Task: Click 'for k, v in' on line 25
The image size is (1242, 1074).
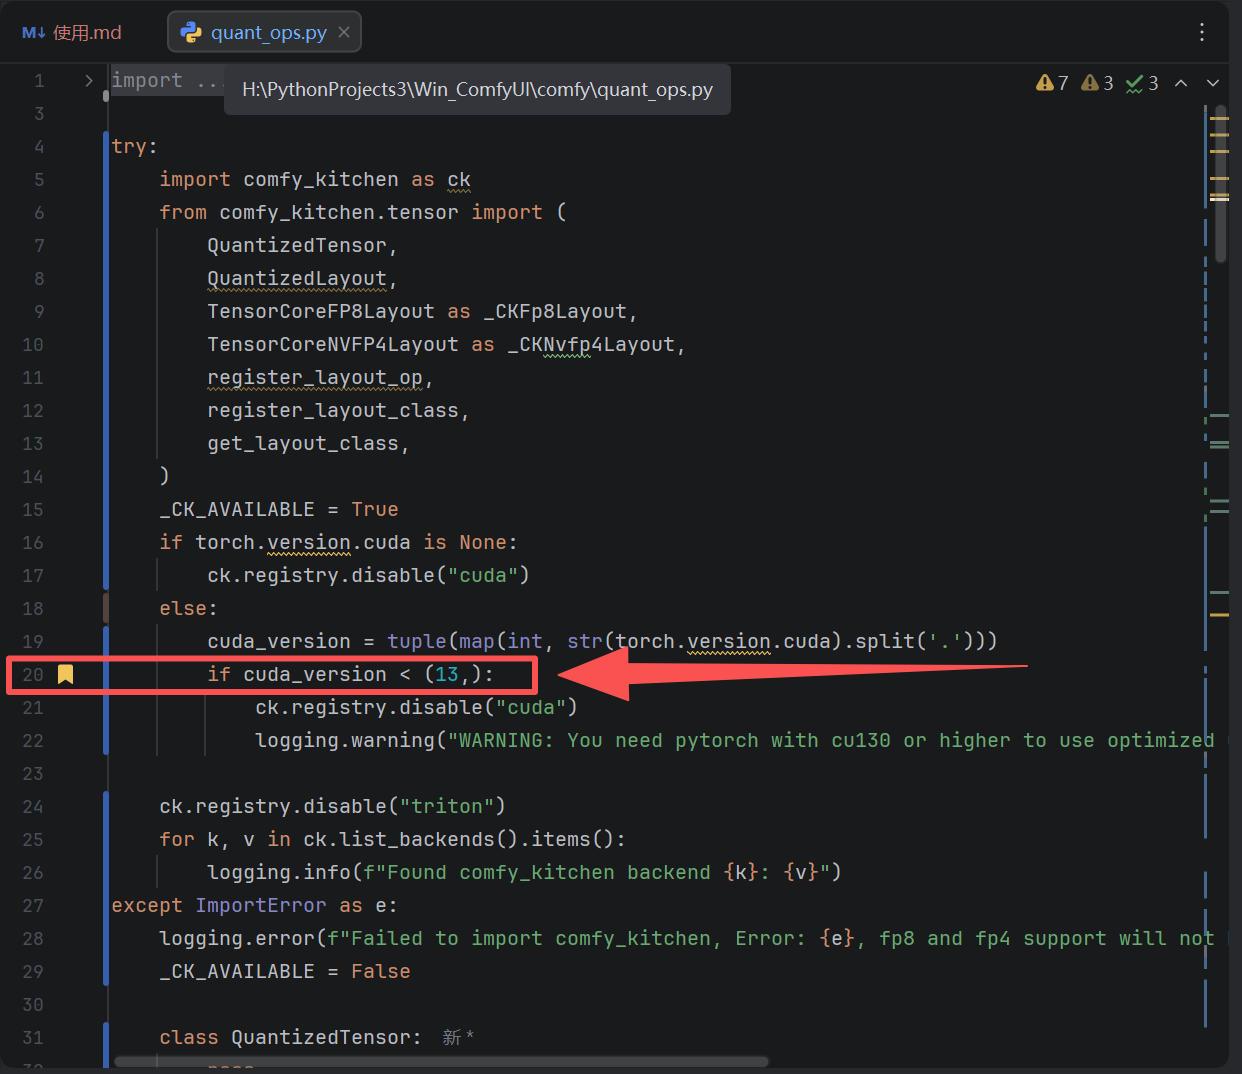Action: [225, 839]
